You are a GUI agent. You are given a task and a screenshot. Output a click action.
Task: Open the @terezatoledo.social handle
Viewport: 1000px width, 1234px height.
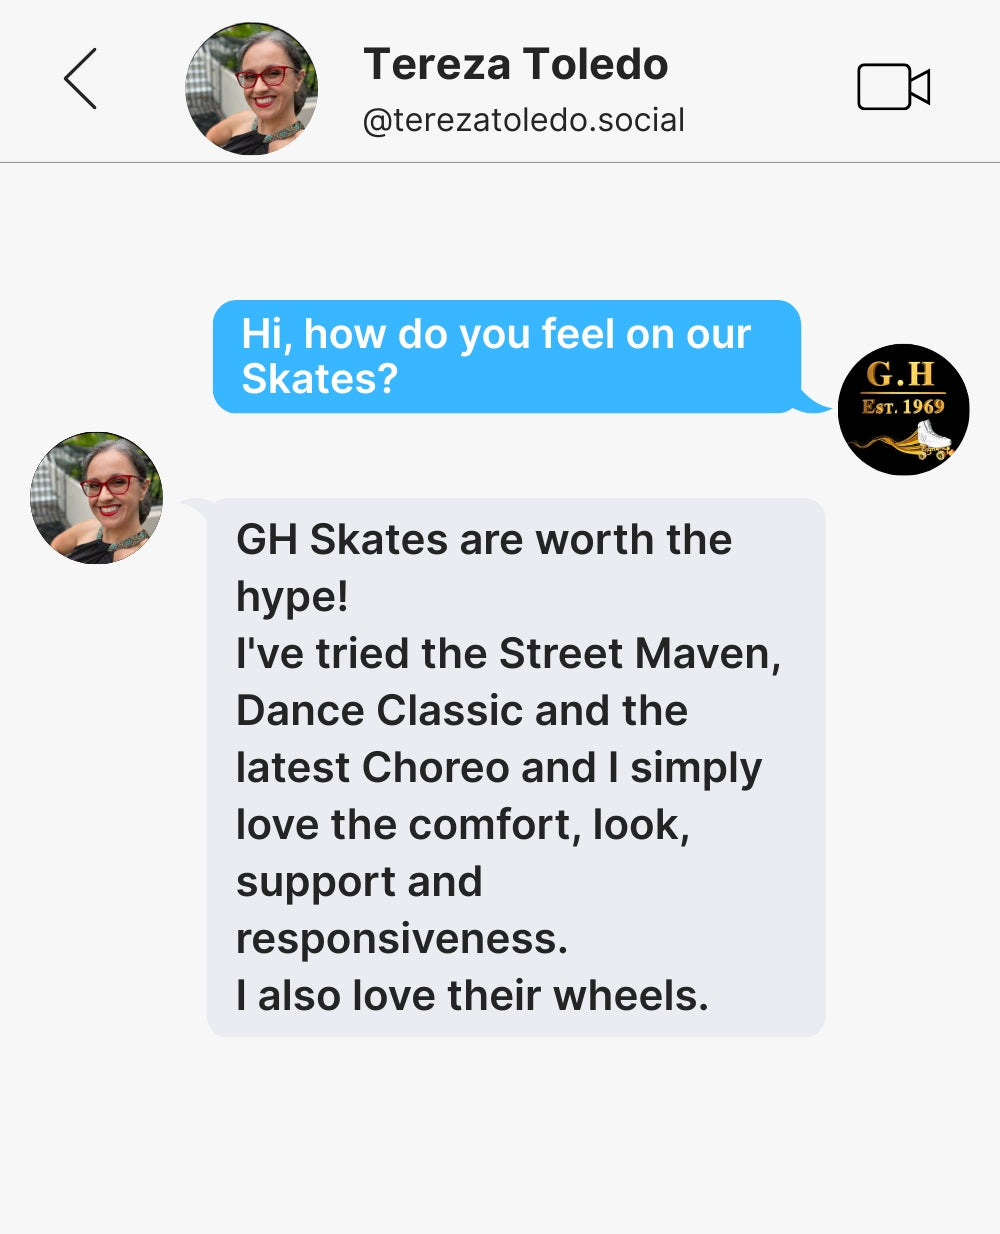[x=523, y=120]
